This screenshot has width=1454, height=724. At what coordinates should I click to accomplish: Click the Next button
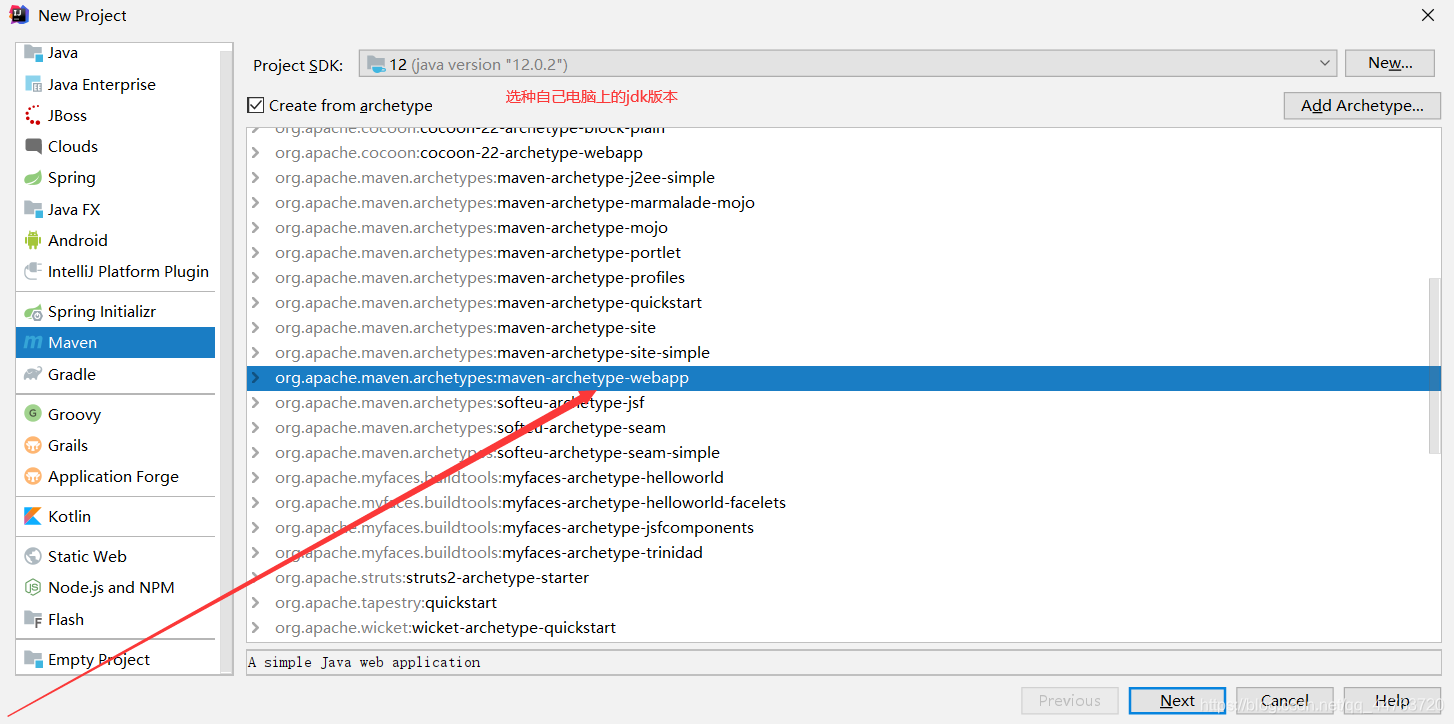(x=1177, y=701)
